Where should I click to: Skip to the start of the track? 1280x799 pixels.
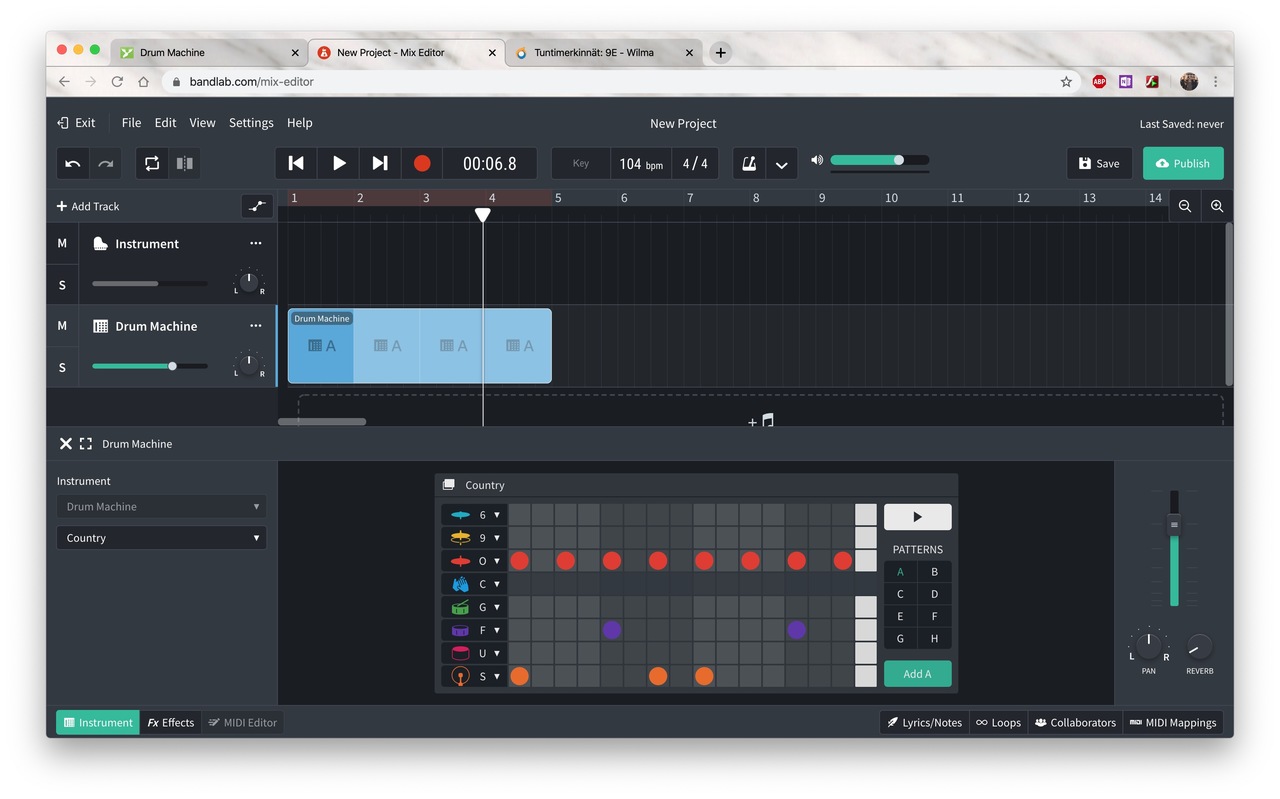point(296,163)
